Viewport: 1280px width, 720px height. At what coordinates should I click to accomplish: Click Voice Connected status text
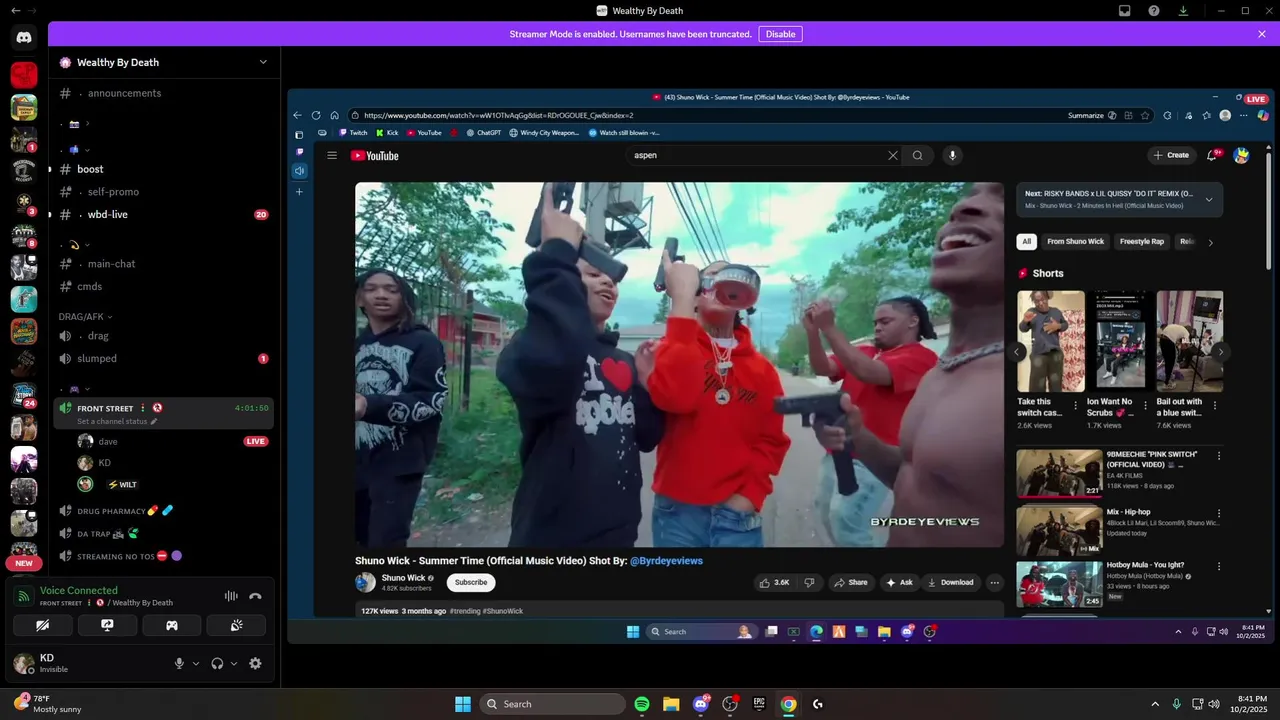[78, 590]
